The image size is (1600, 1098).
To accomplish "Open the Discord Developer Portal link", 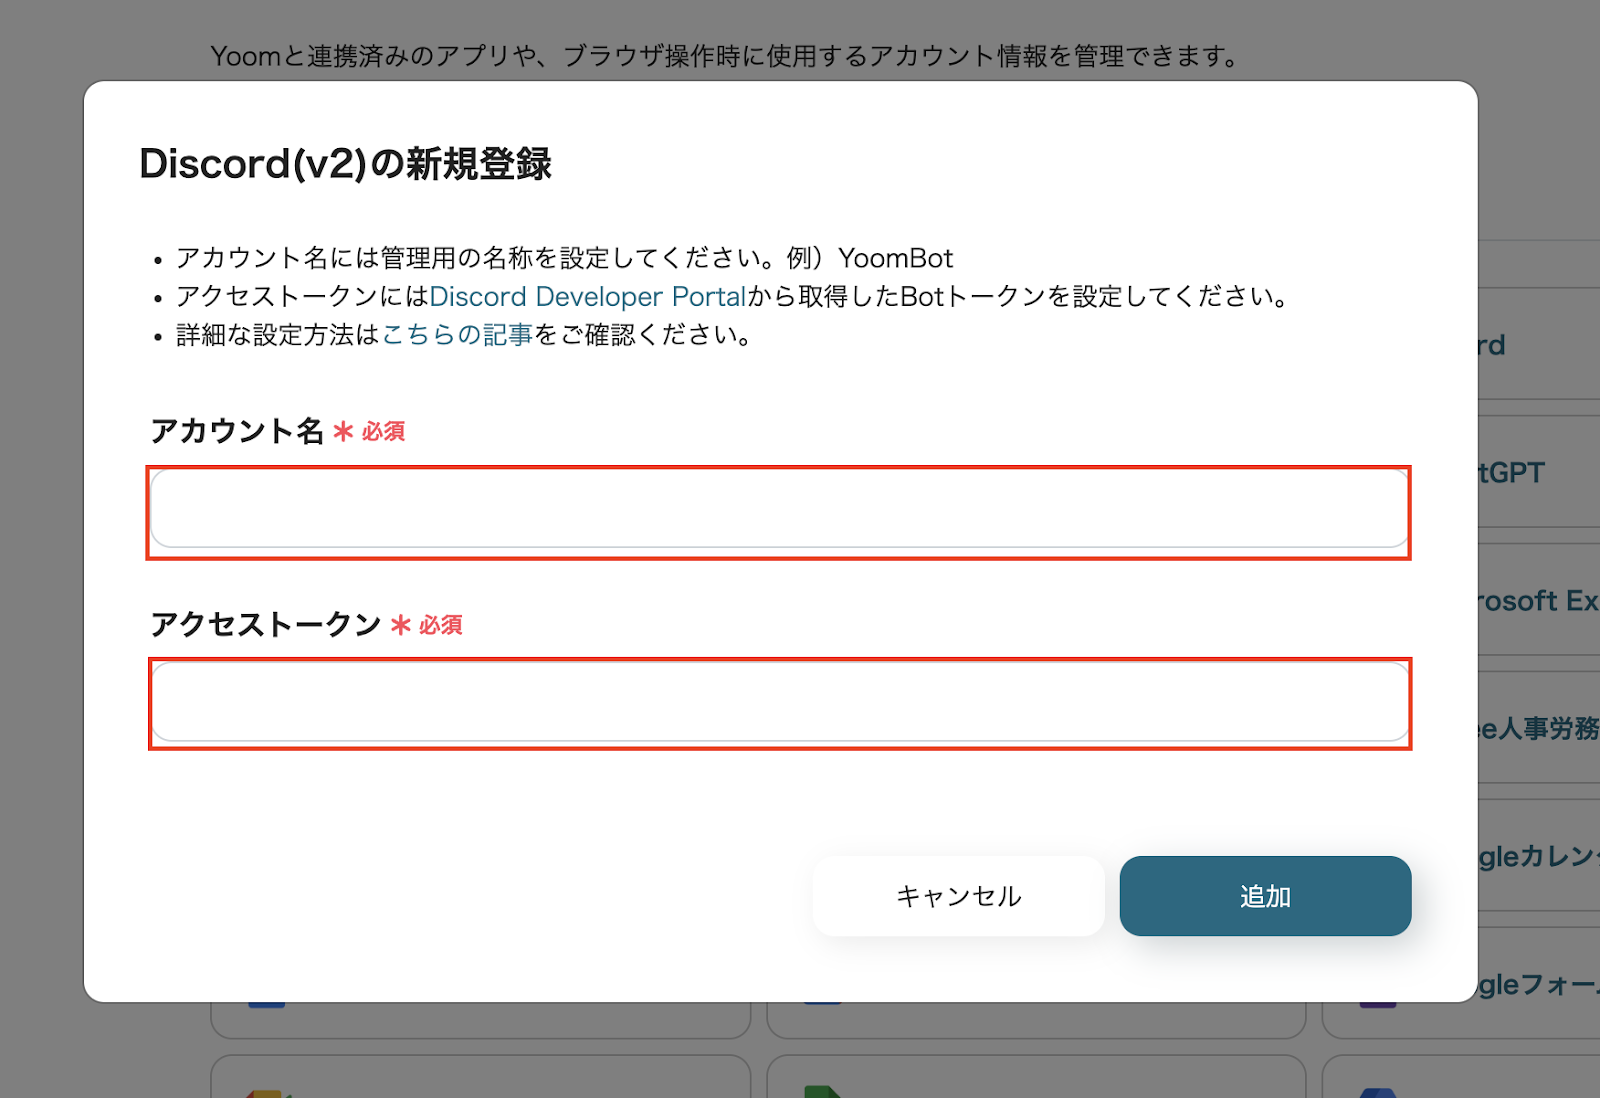I will tap(588, 297).
